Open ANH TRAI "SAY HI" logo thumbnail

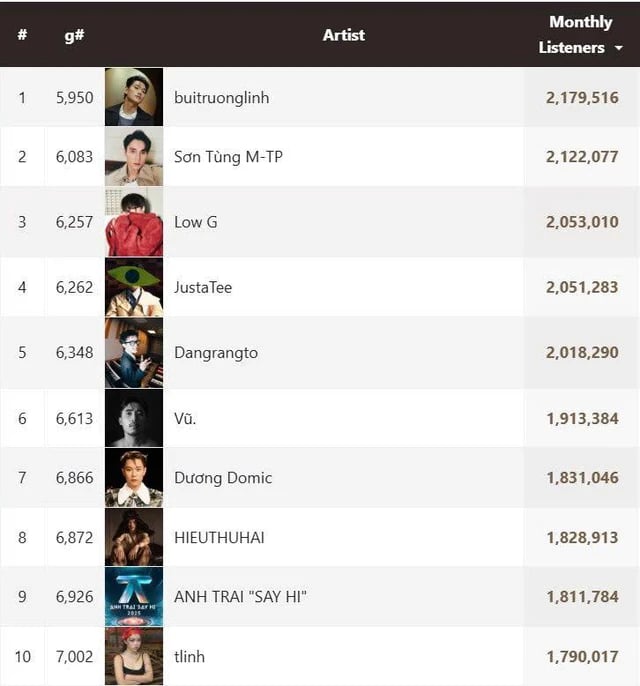click(133, 597)
